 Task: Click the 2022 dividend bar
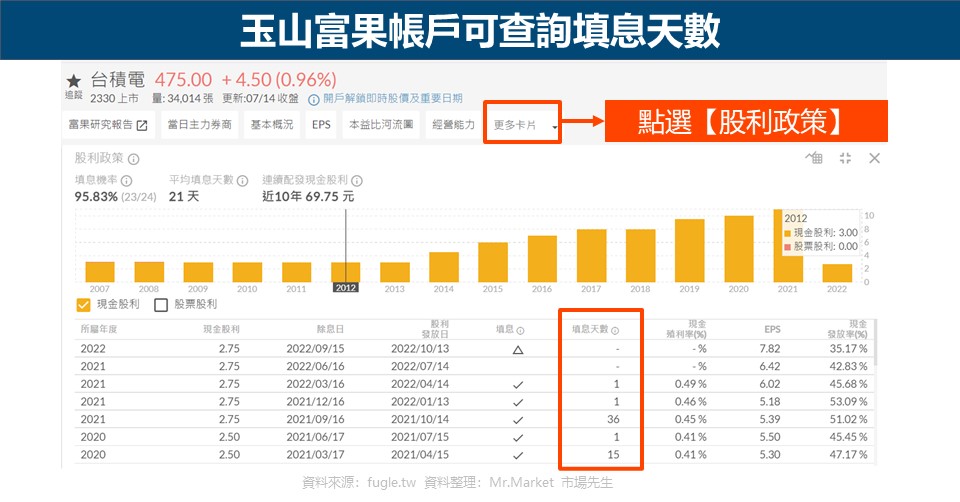837,273
